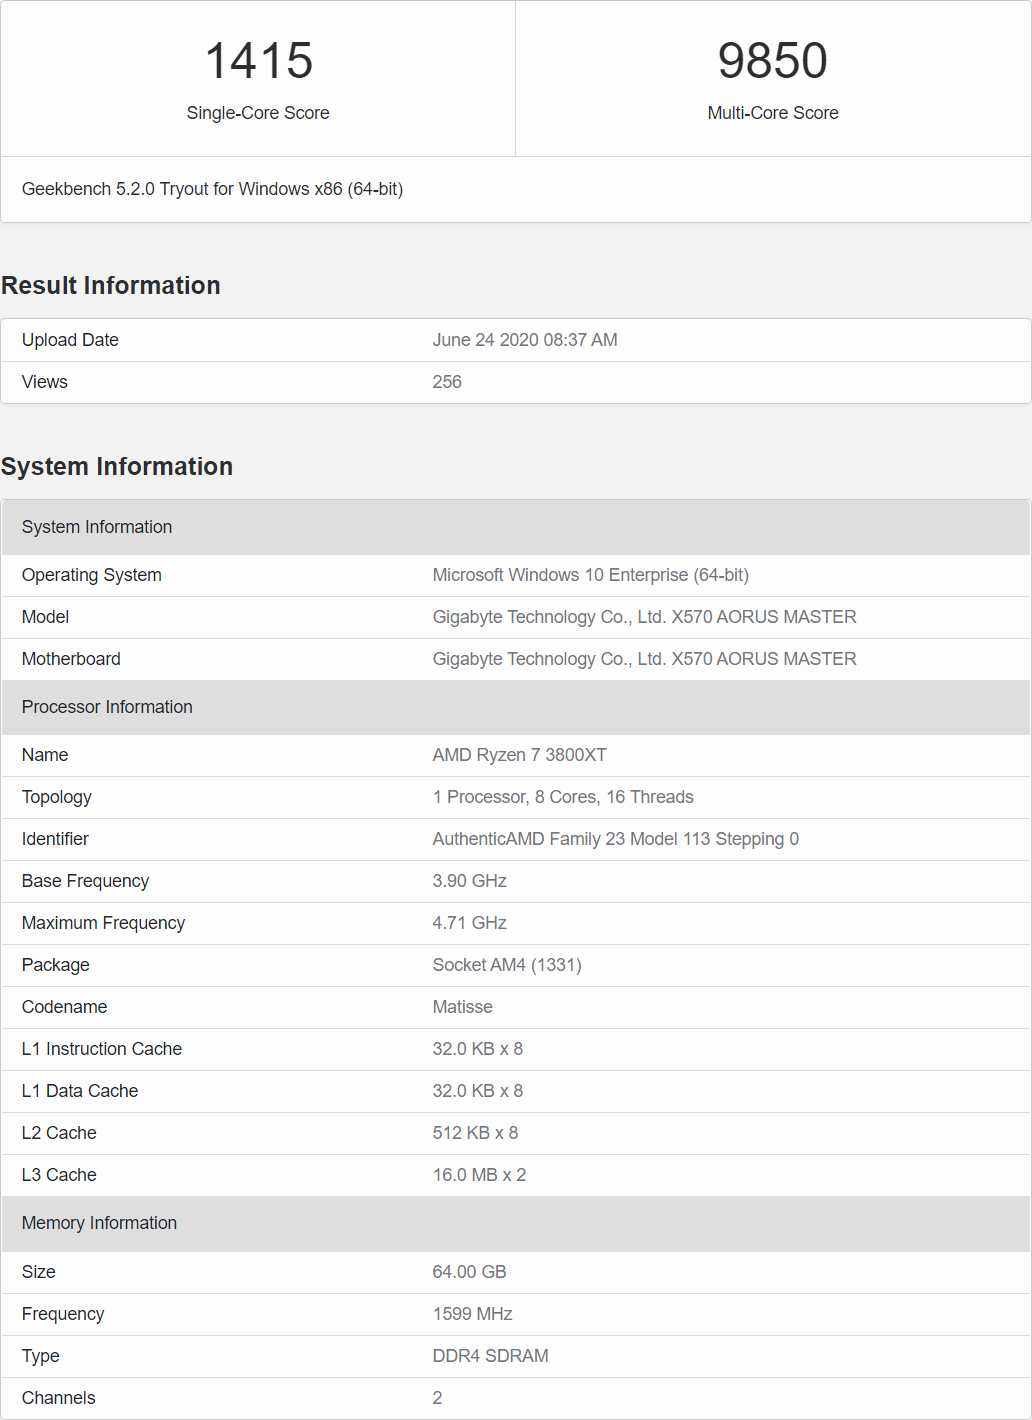The height and width of the screenshot is (1420, 1032).
Task: Select the 3.90 GHz base frequency value
Action: point(470,881)
